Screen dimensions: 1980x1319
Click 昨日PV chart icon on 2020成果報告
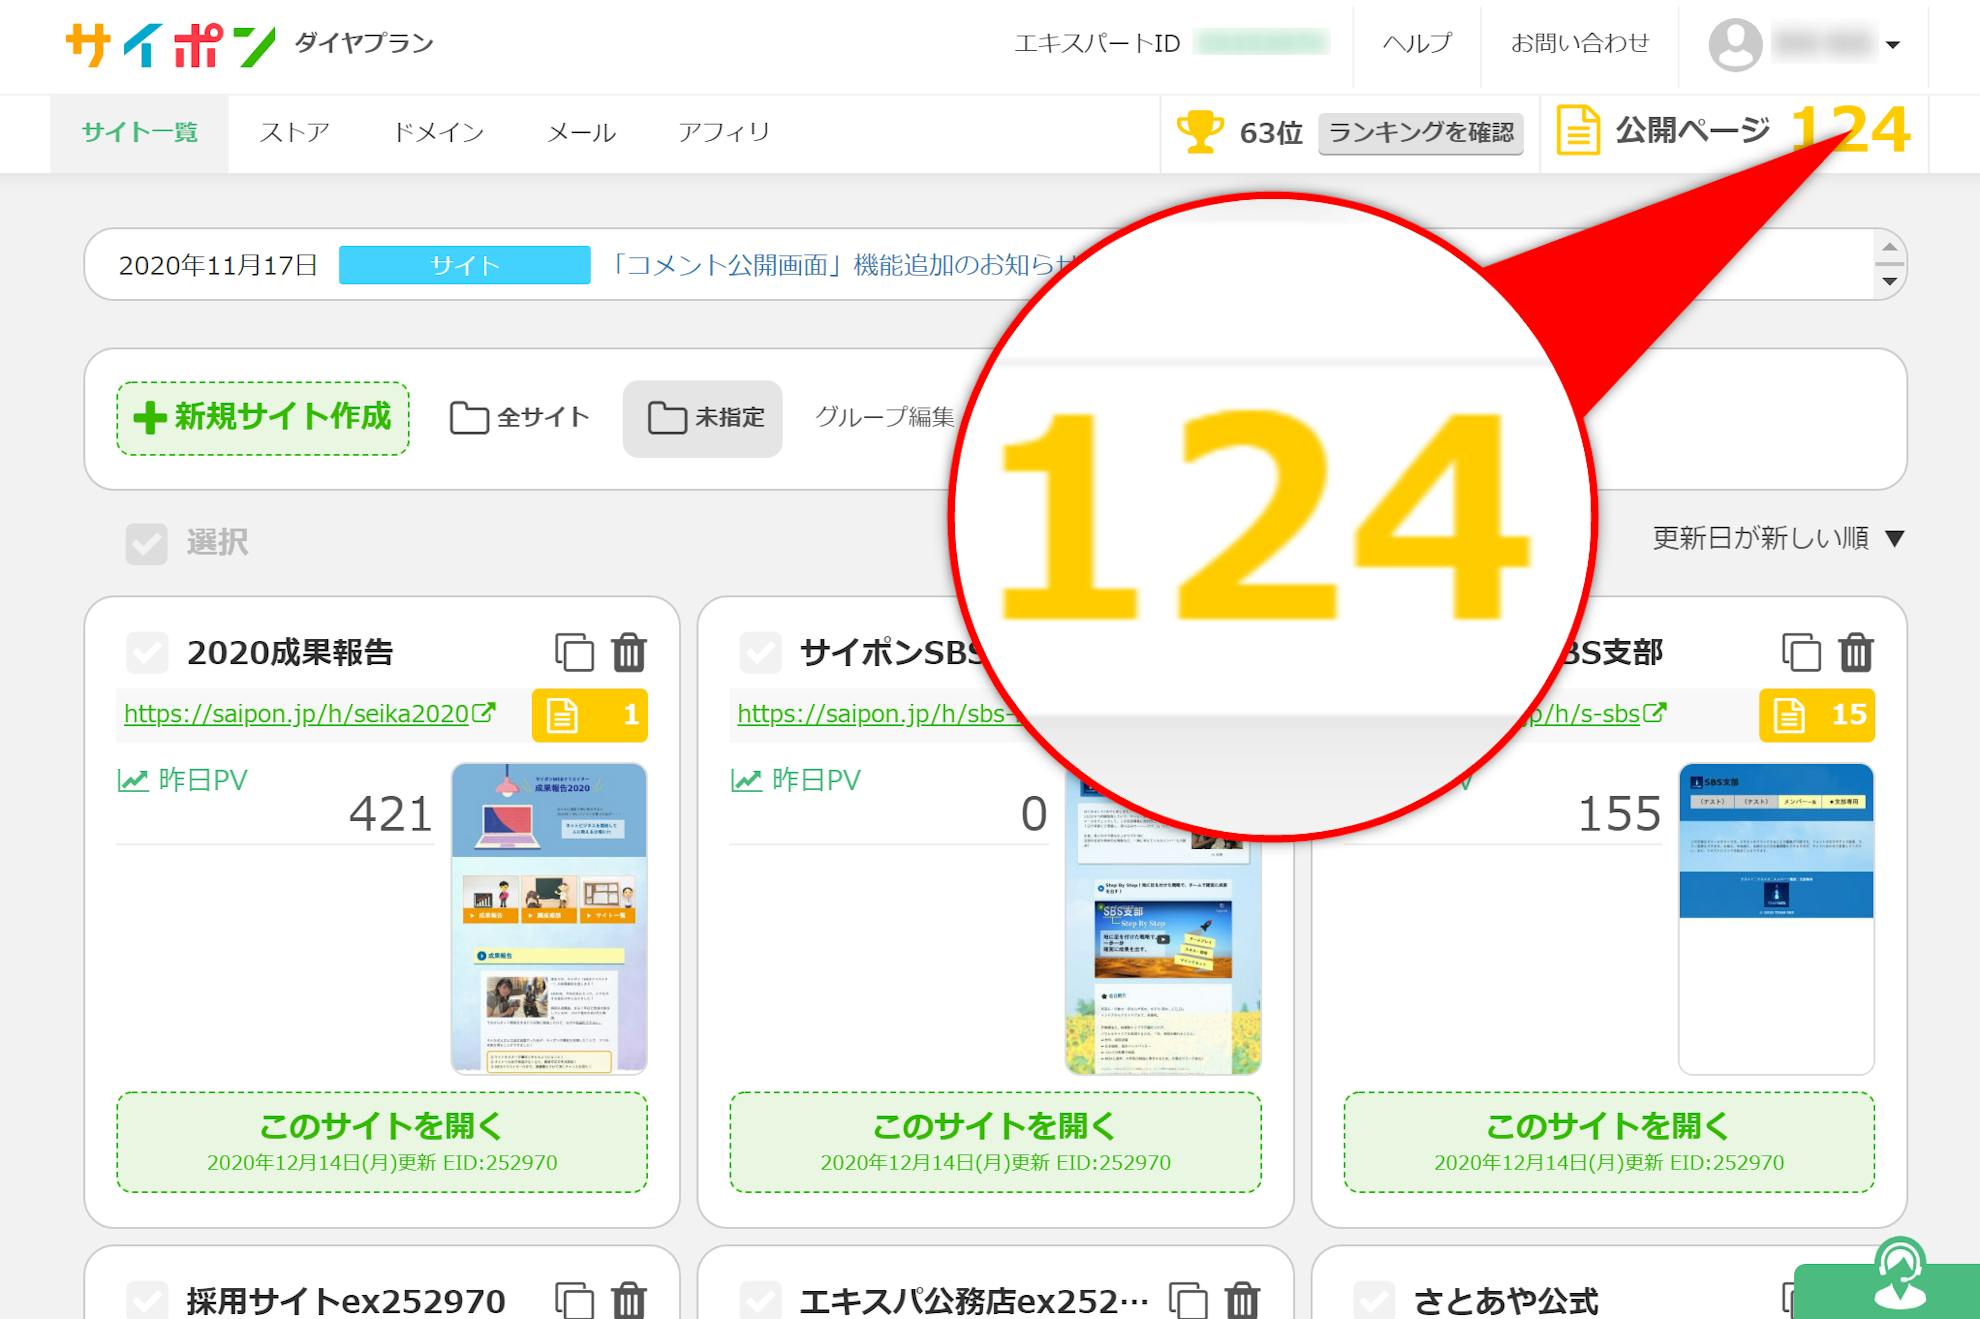[x=132, y=780]
